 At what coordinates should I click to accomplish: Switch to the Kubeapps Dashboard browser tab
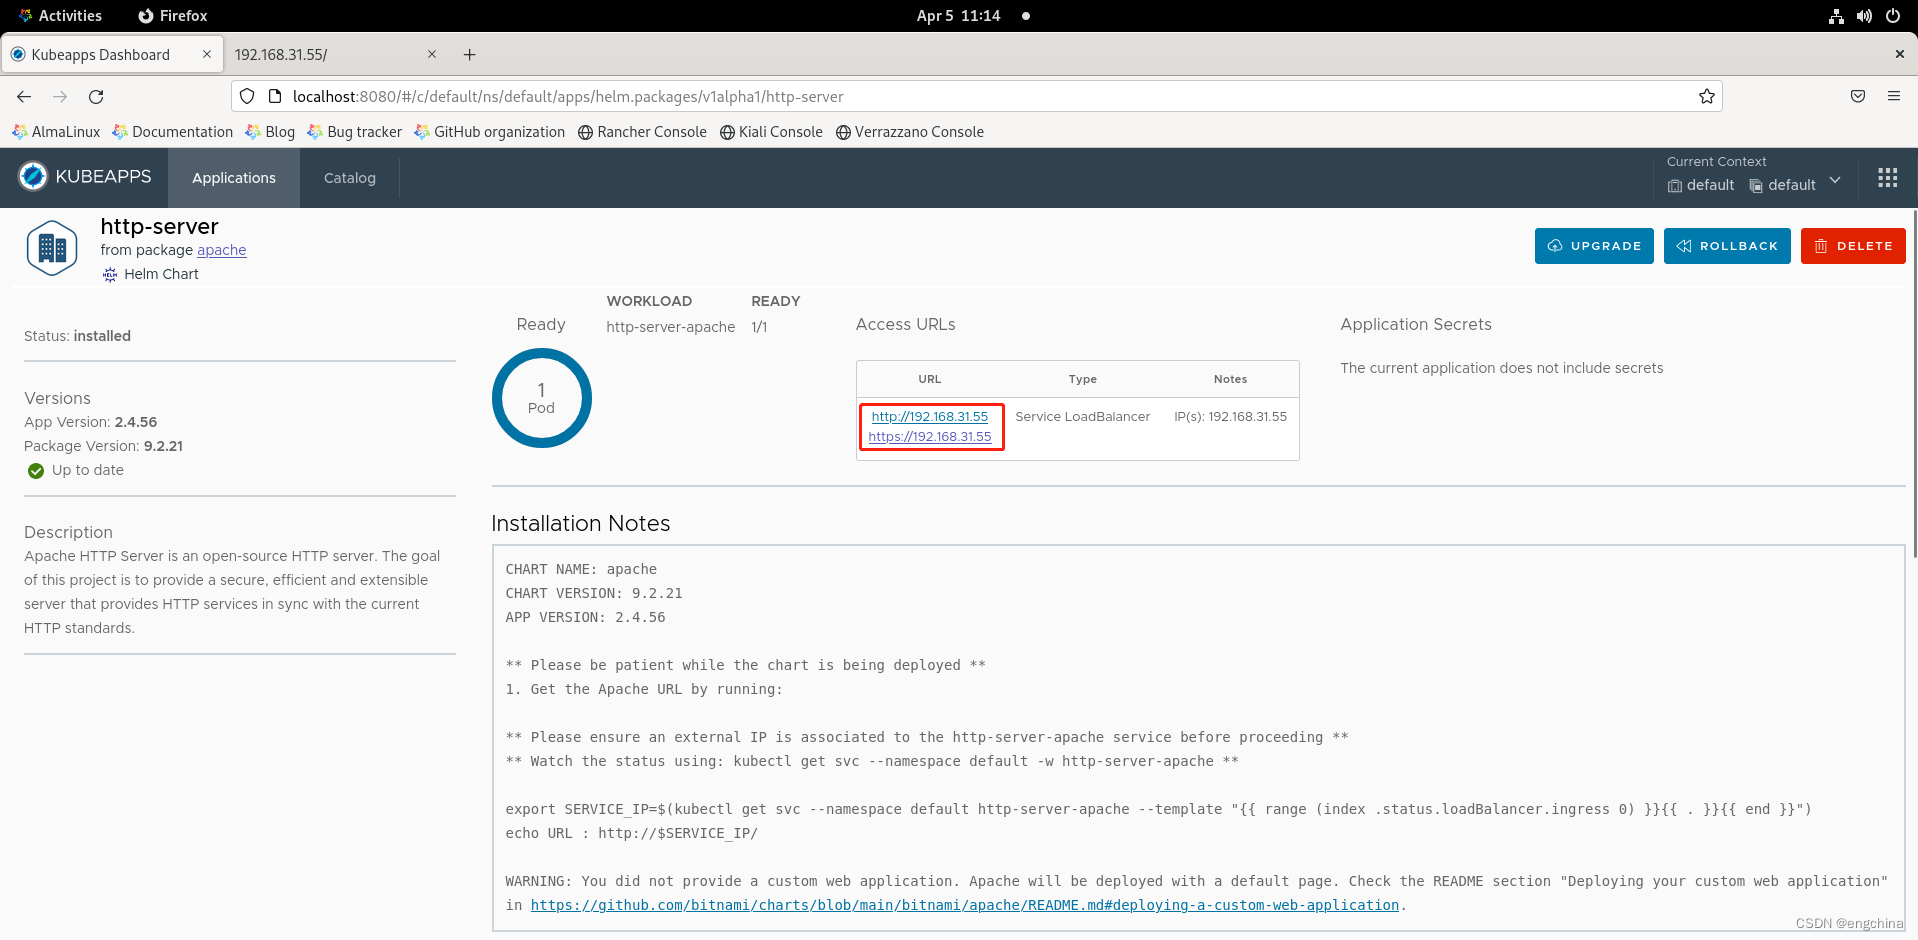point(112,55)
